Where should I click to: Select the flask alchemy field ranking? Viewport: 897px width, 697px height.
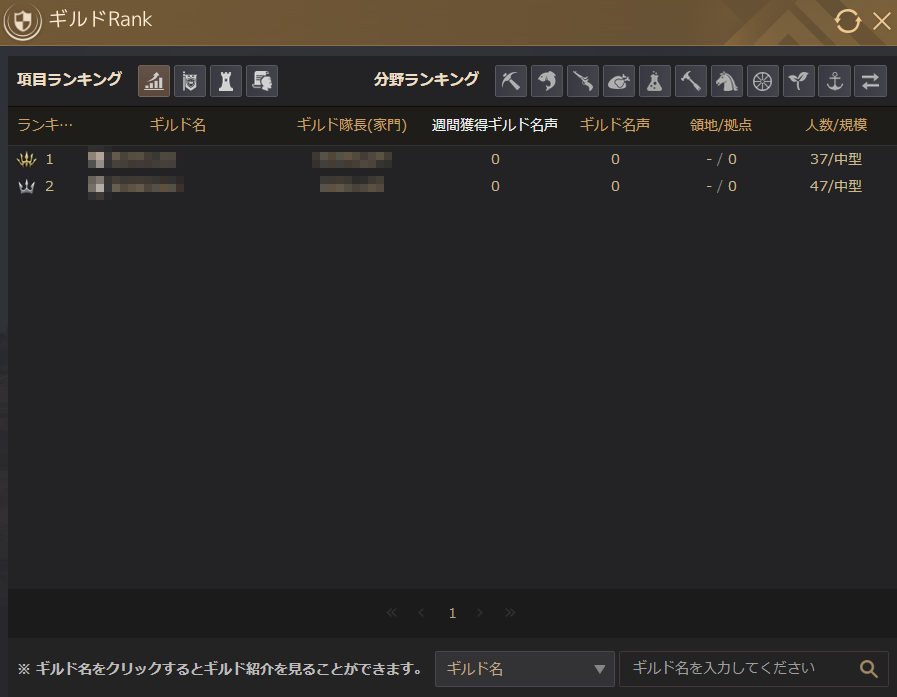pyautogui.click(x=655, y=81)
